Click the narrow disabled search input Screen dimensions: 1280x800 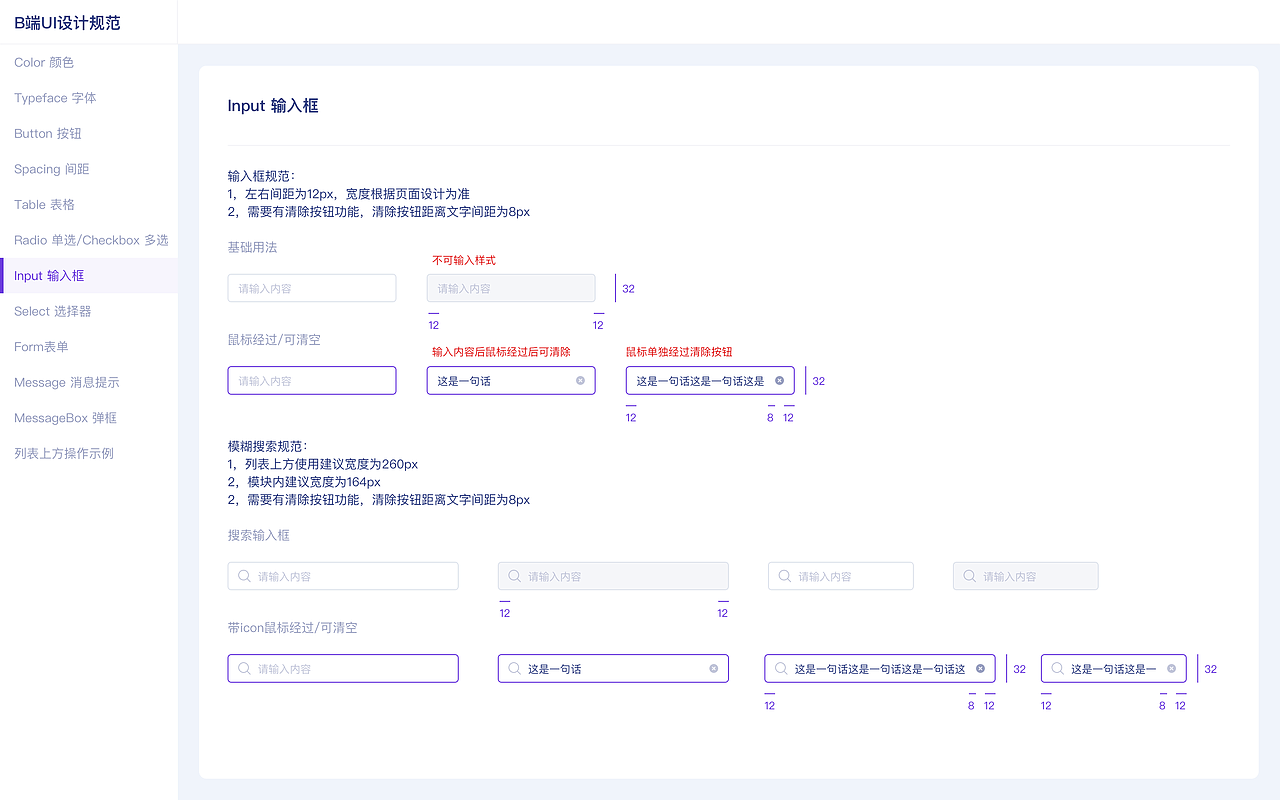pyautogui.click(x=1026, y=576)
